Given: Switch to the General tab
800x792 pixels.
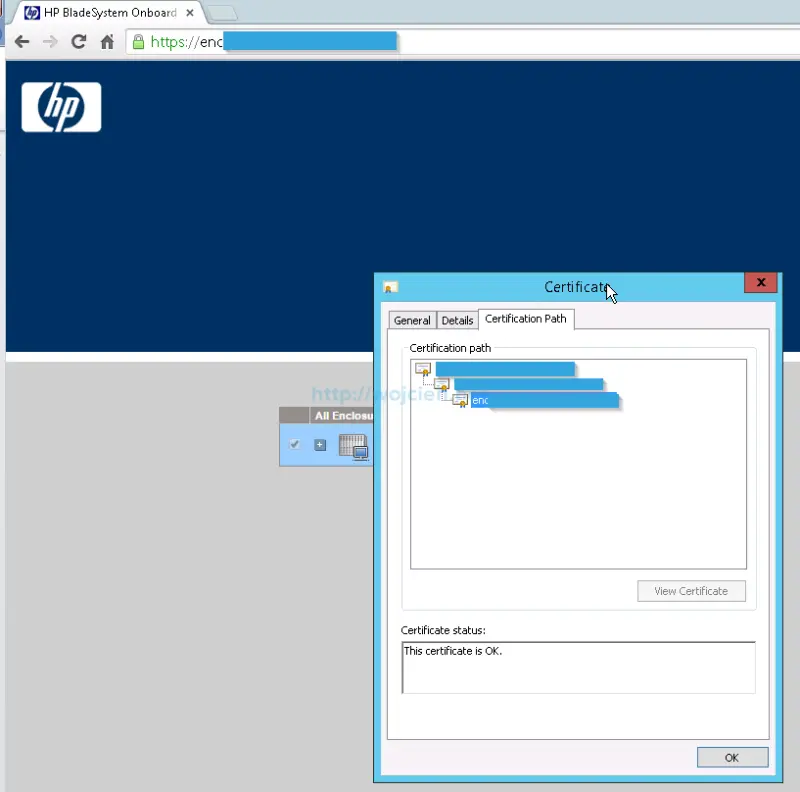Looking at the screenshot, I should point(412,320).
